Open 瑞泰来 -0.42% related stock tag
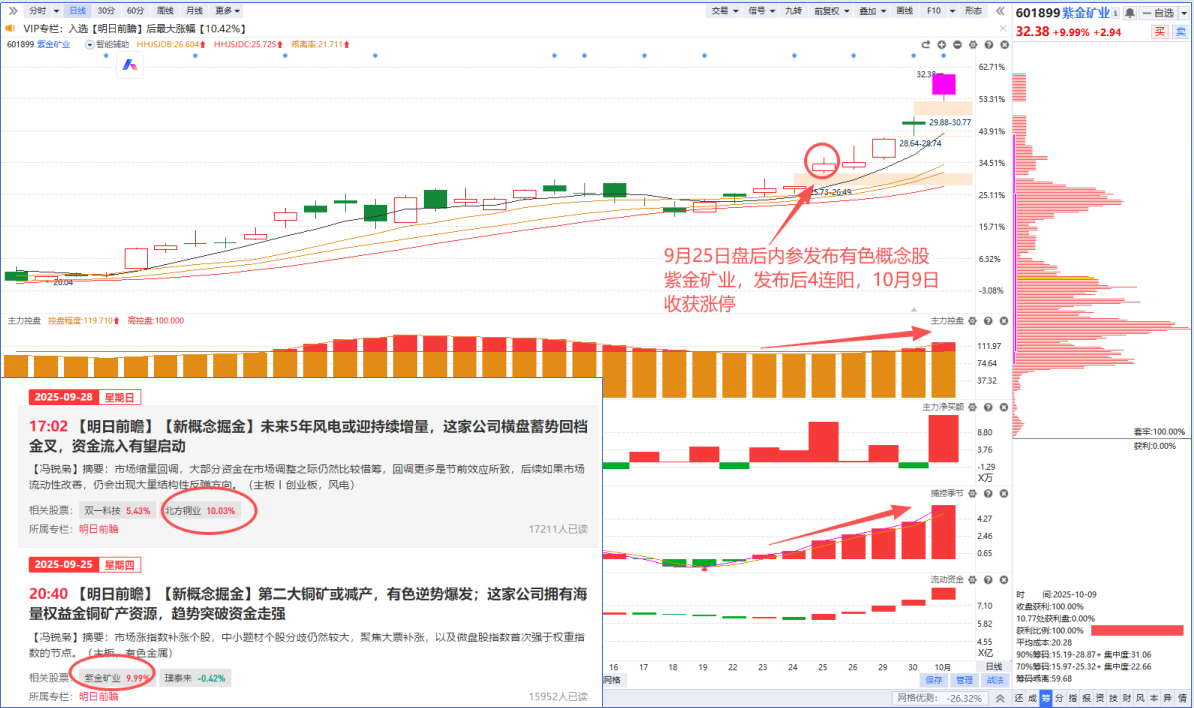 click(195, 678)
